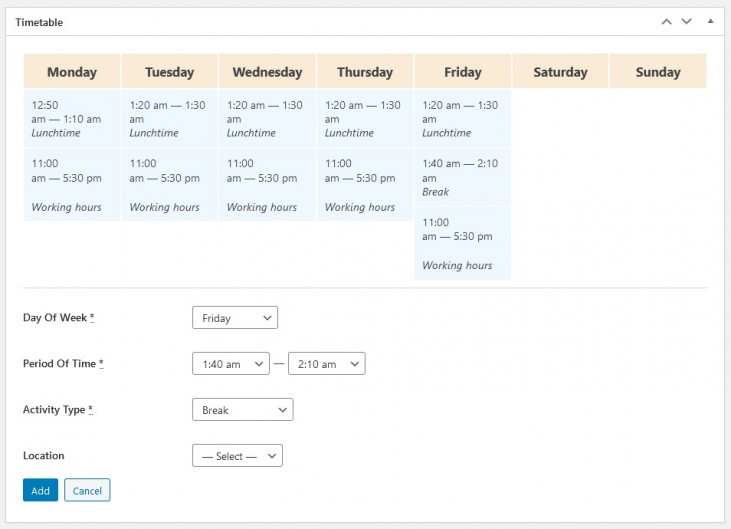The width and height of the screenshot is (731, 529).
Task: Open the Location select dropdown
Action: 237,456
